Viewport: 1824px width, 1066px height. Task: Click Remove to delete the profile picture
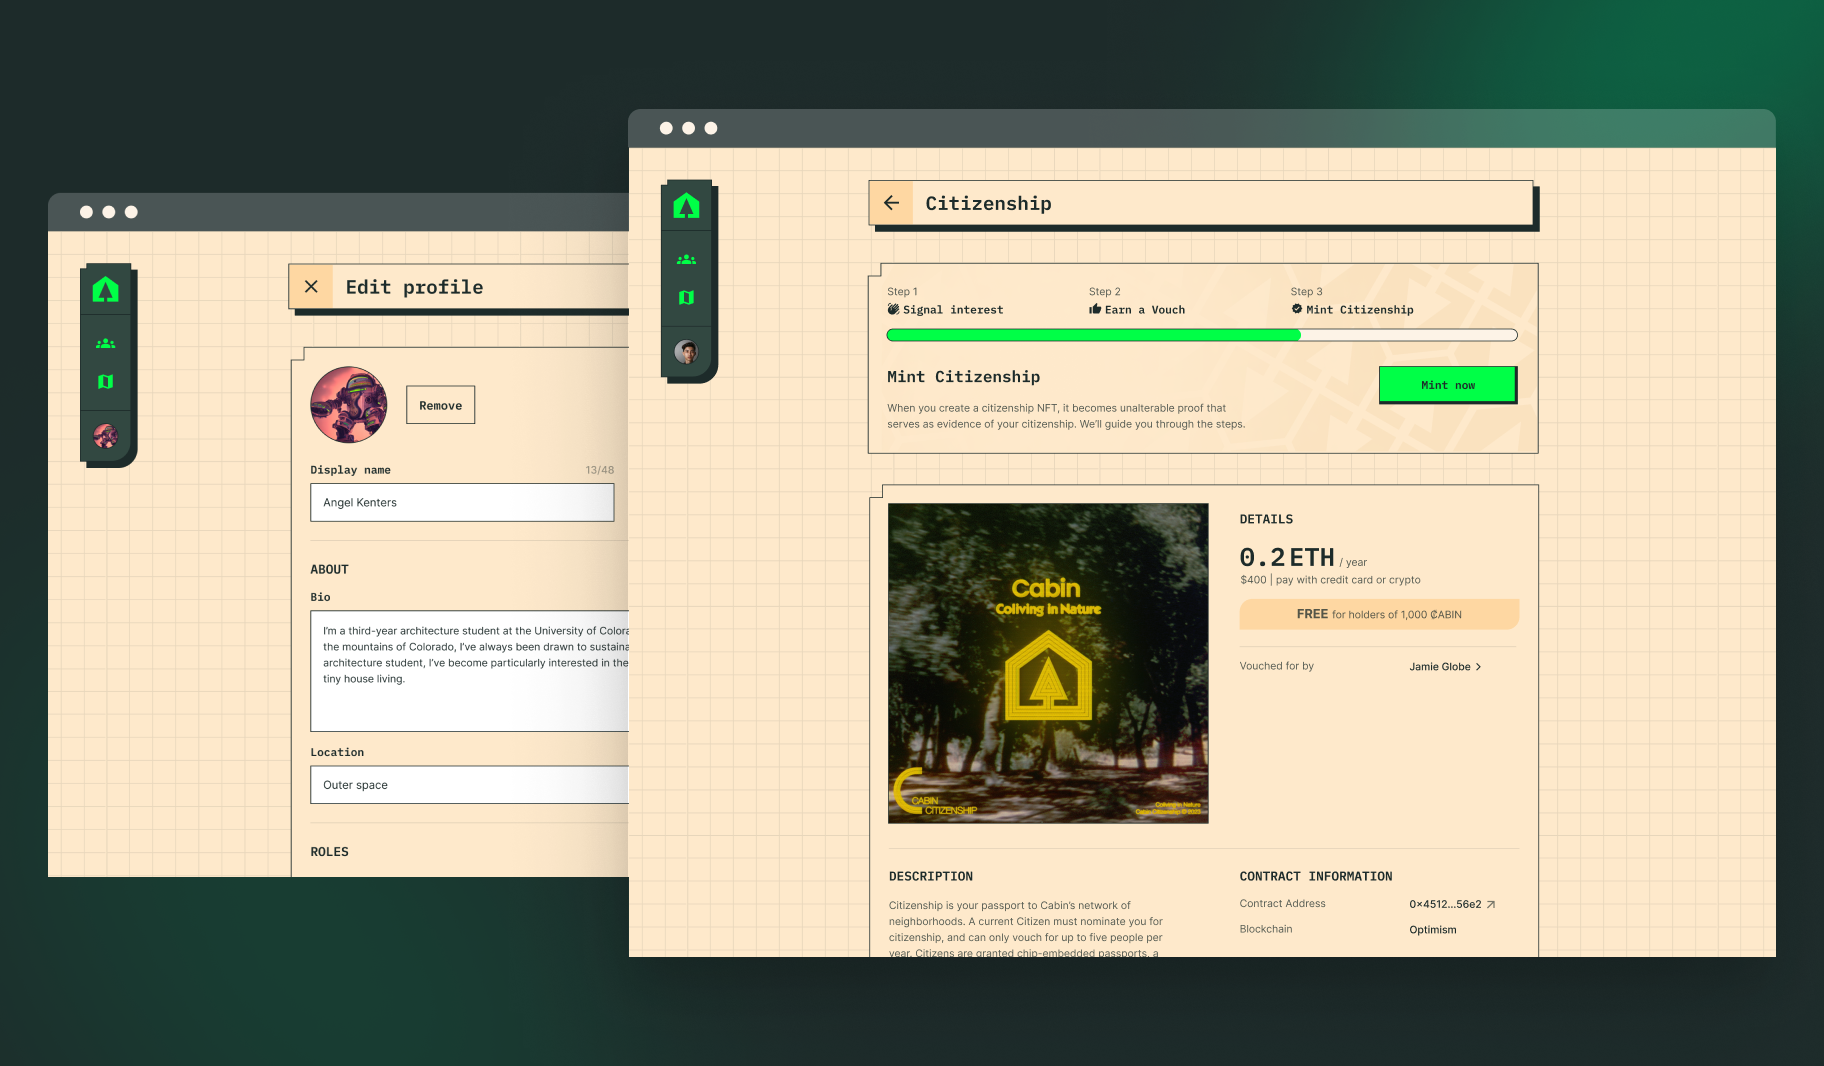click(440, 405)
